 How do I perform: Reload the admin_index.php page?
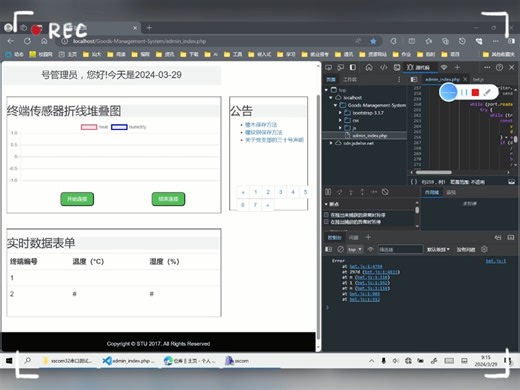27,41
